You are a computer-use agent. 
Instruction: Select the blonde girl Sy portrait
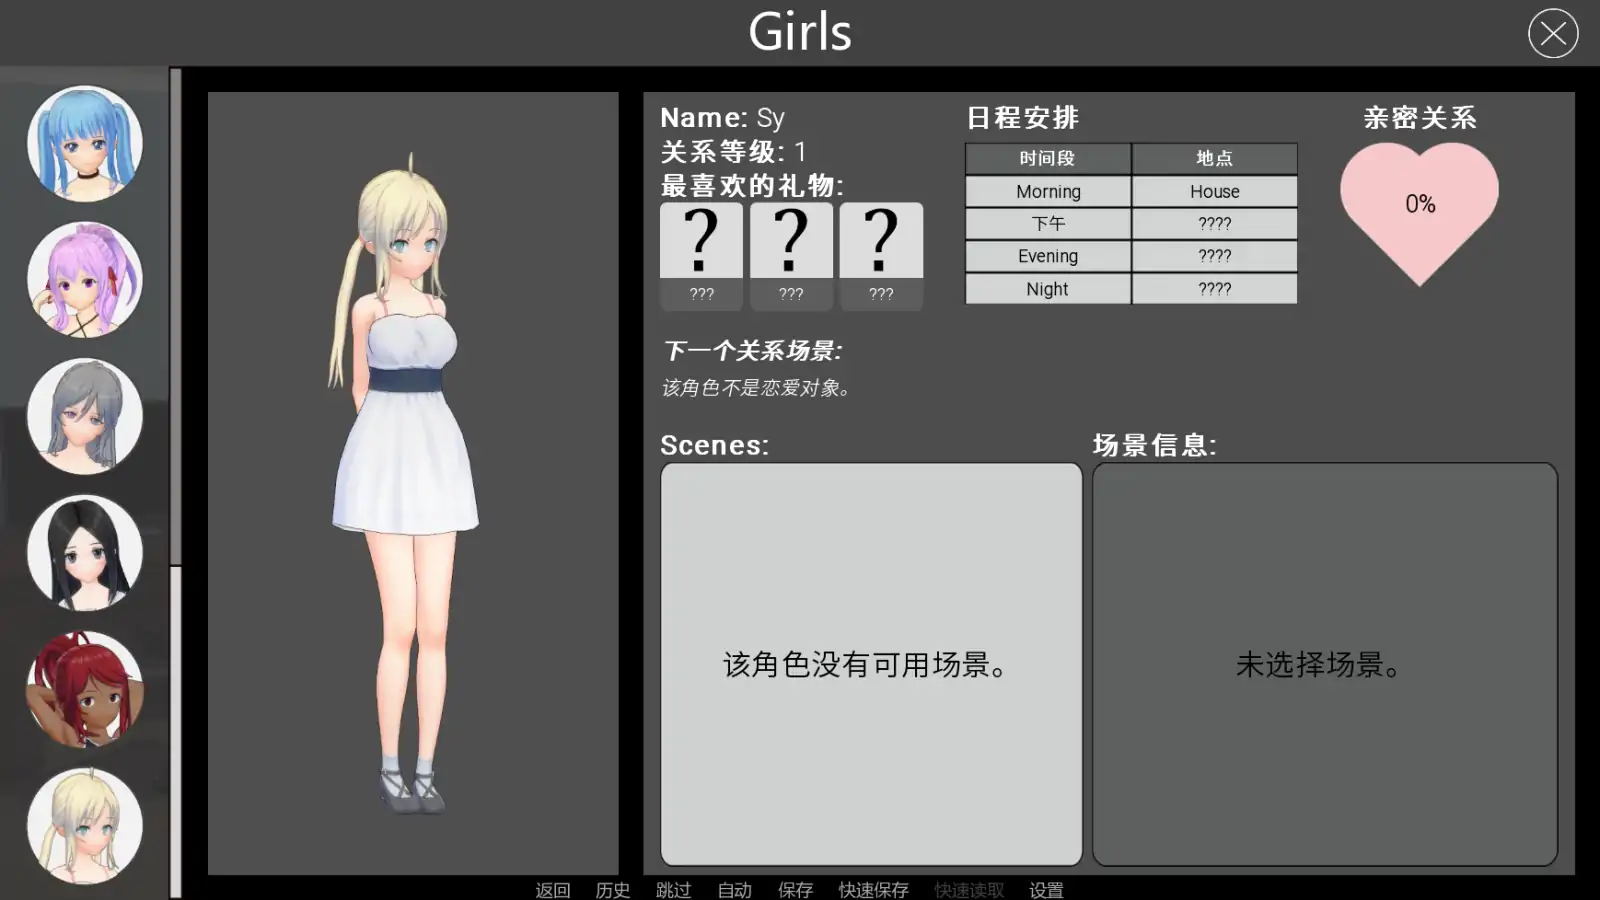[85, 826]
